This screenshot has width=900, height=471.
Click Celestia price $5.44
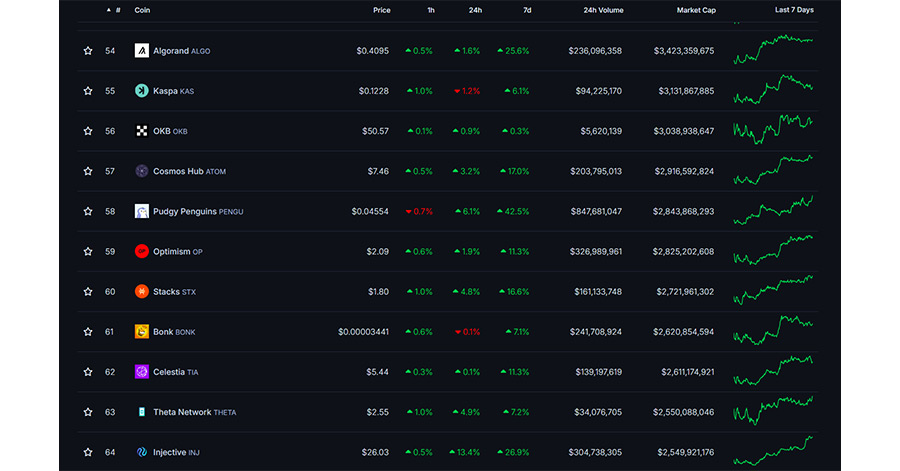378,372
